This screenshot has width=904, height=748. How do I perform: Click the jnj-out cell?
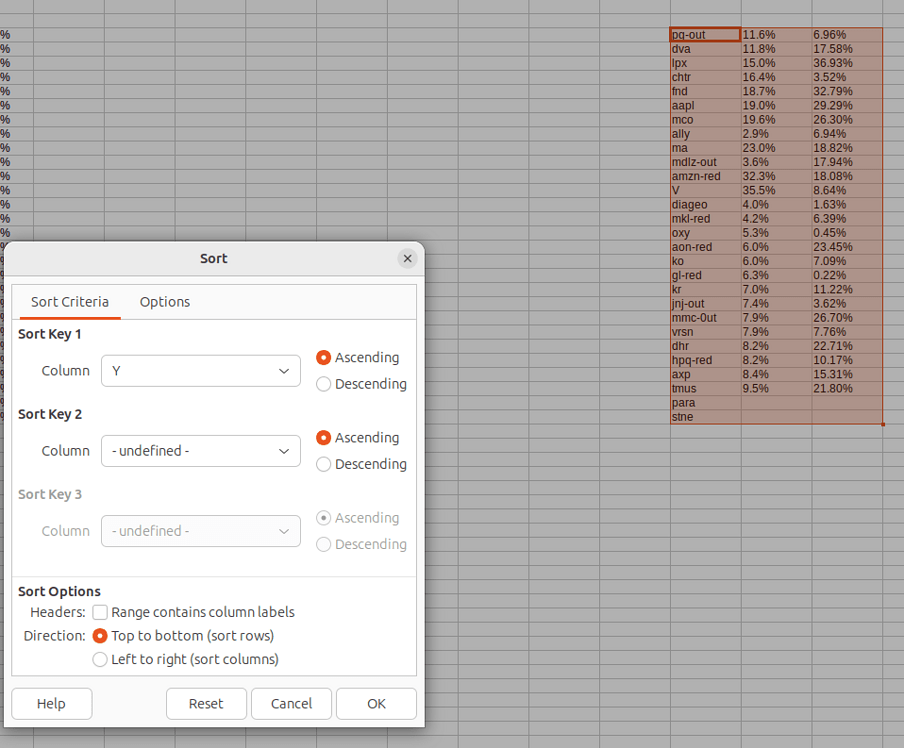[x=706, y=303]
